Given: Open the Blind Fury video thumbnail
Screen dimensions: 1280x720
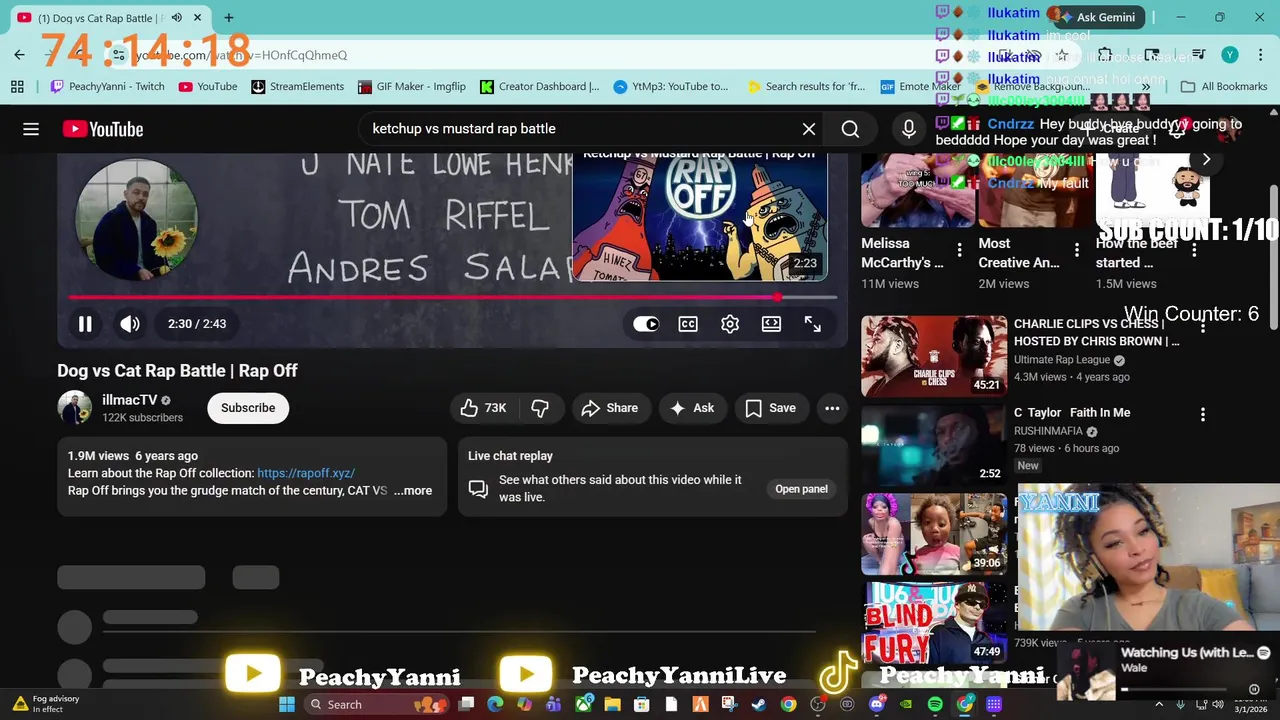Looking at the screenshot, I should tap(934, 621).
